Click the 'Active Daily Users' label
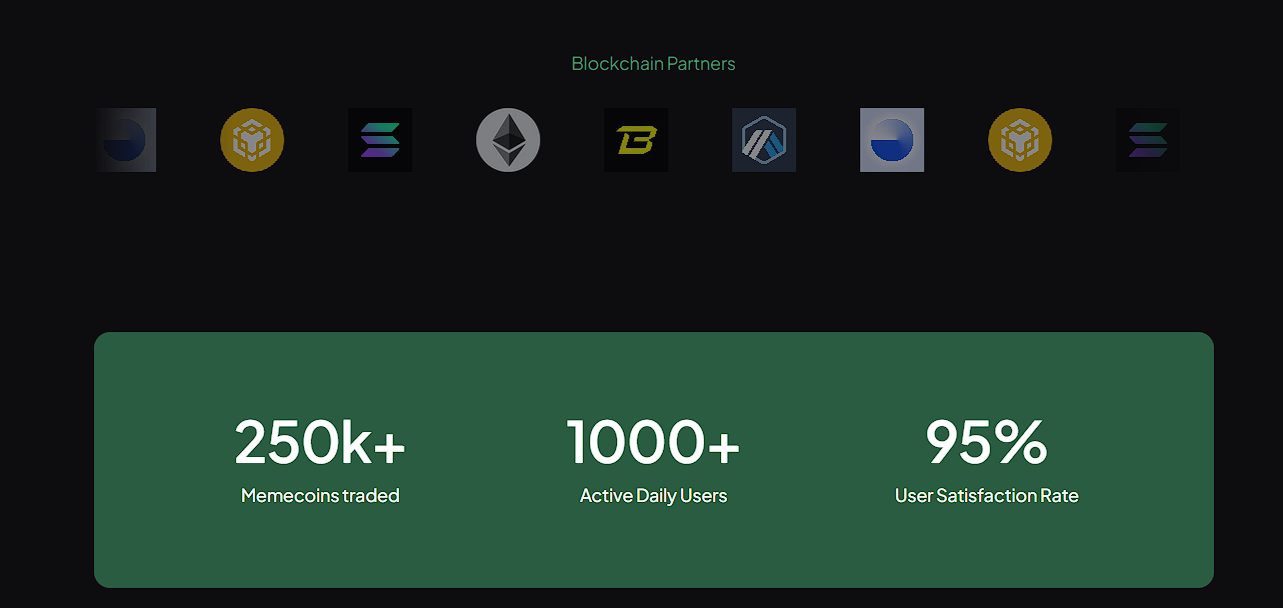1283x608 pixels. [653, 496]
